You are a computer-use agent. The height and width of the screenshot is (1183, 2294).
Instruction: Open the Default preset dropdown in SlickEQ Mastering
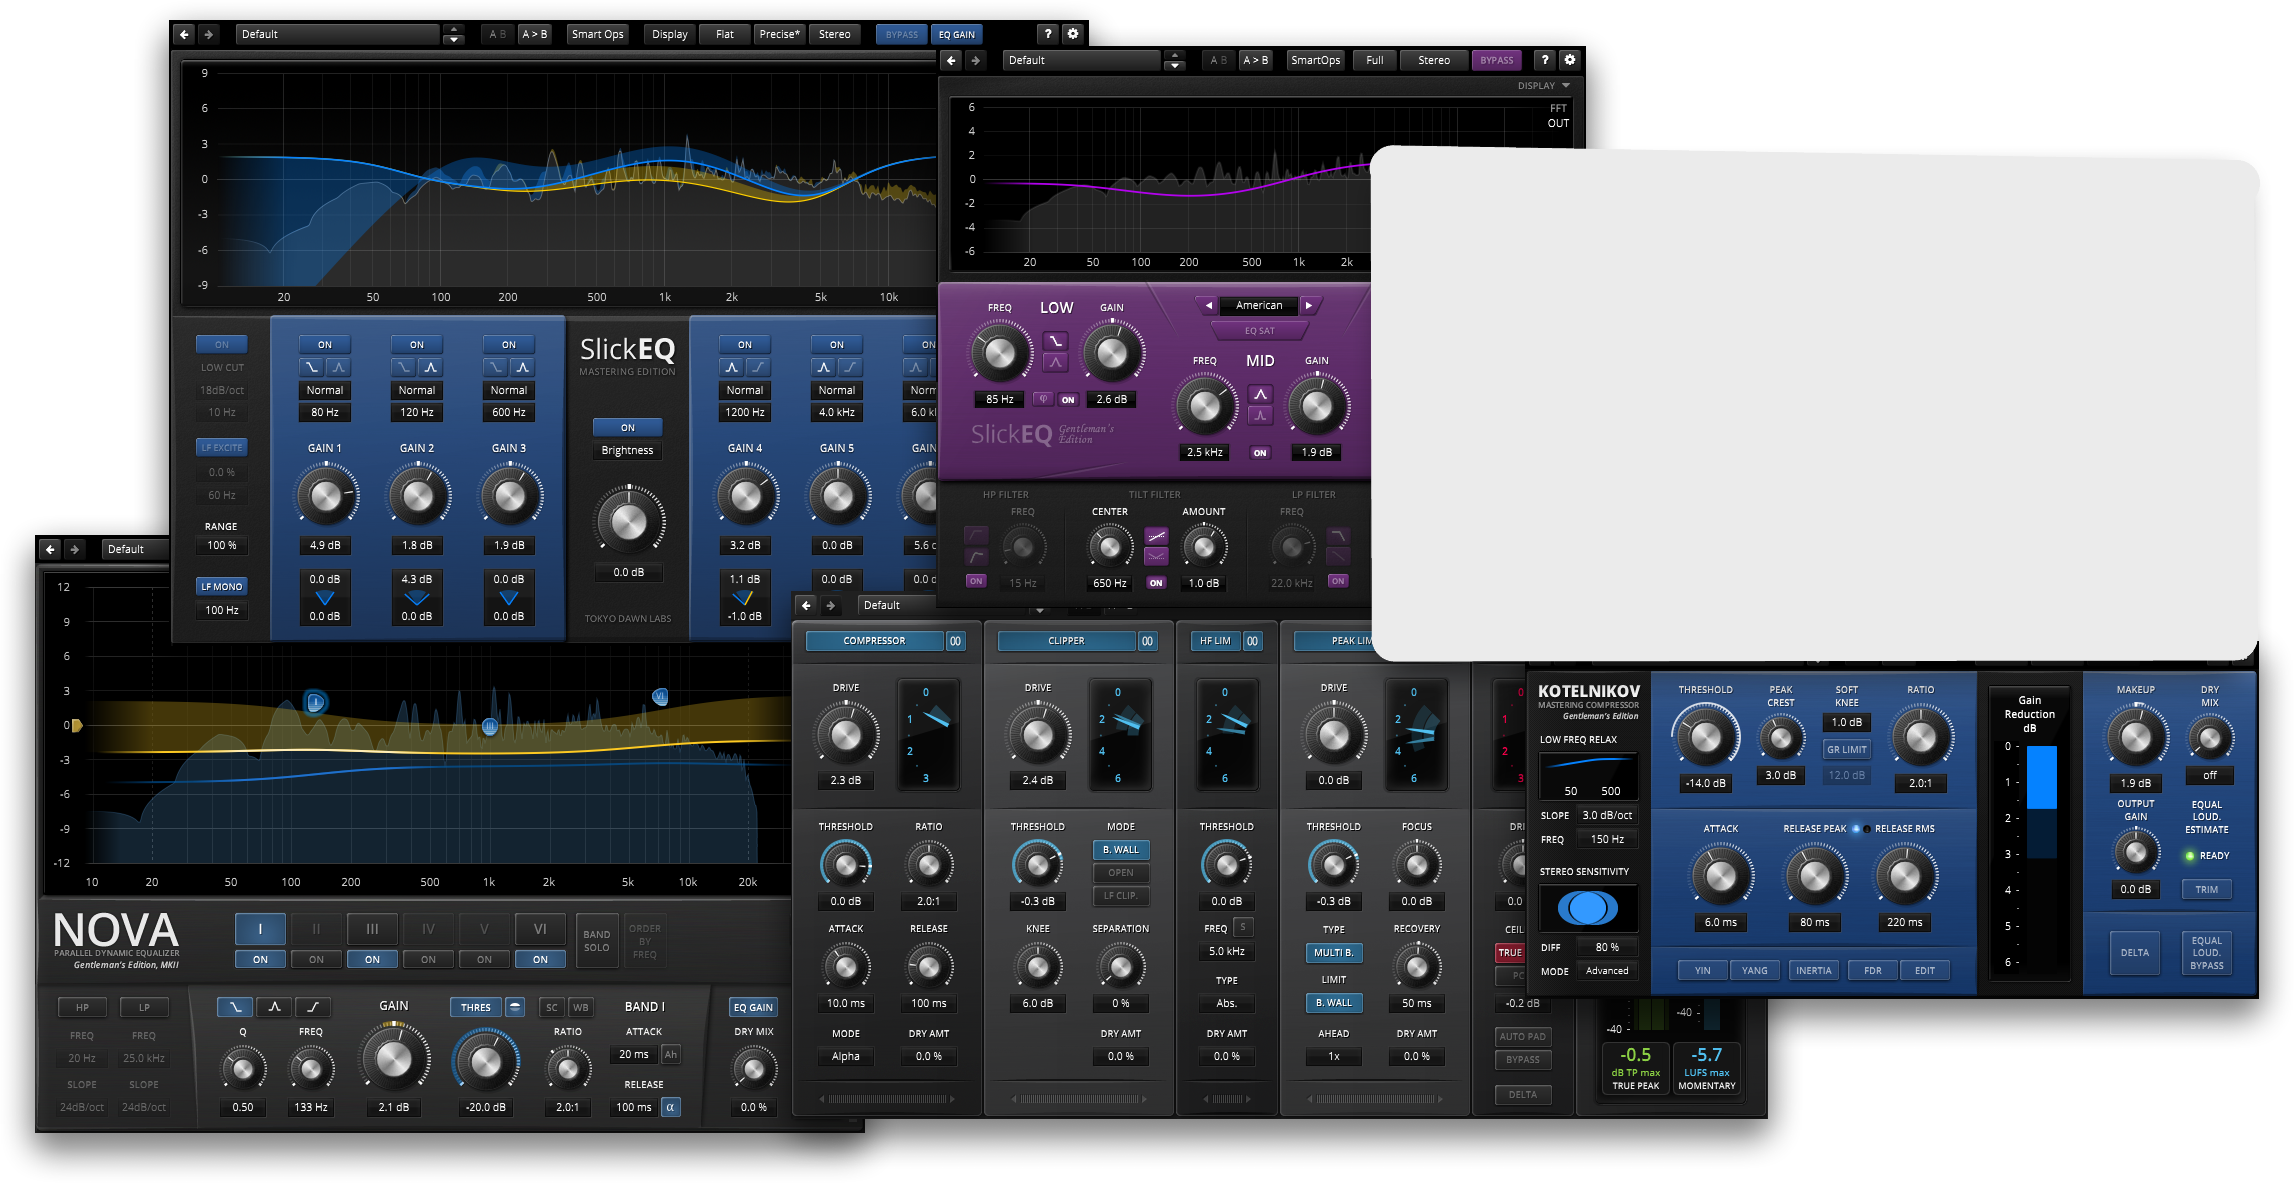click(338, 34)
